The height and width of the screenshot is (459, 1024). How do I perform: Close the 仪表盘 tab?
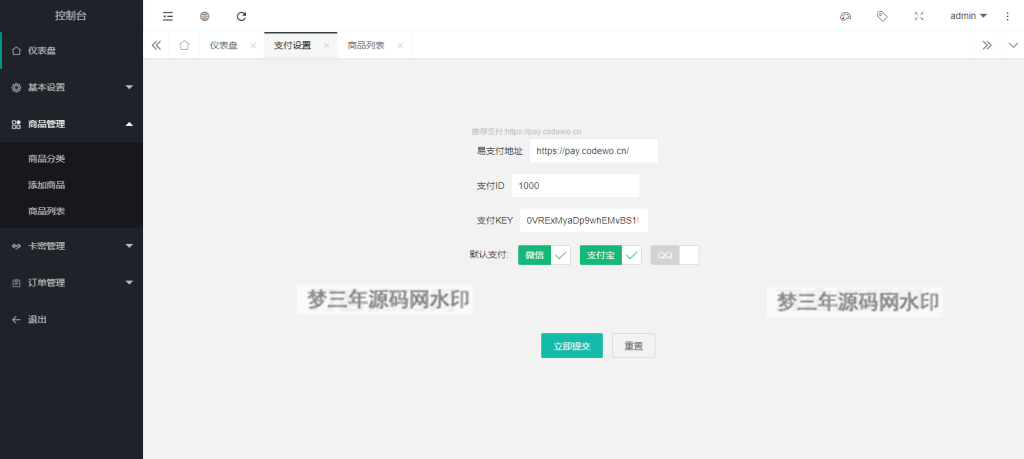coord(253,46)
